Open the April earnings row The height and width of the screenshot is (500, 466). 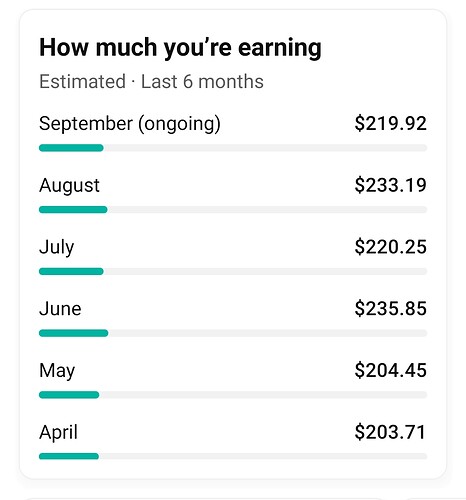pyautogui.click(x=233, y=441)
